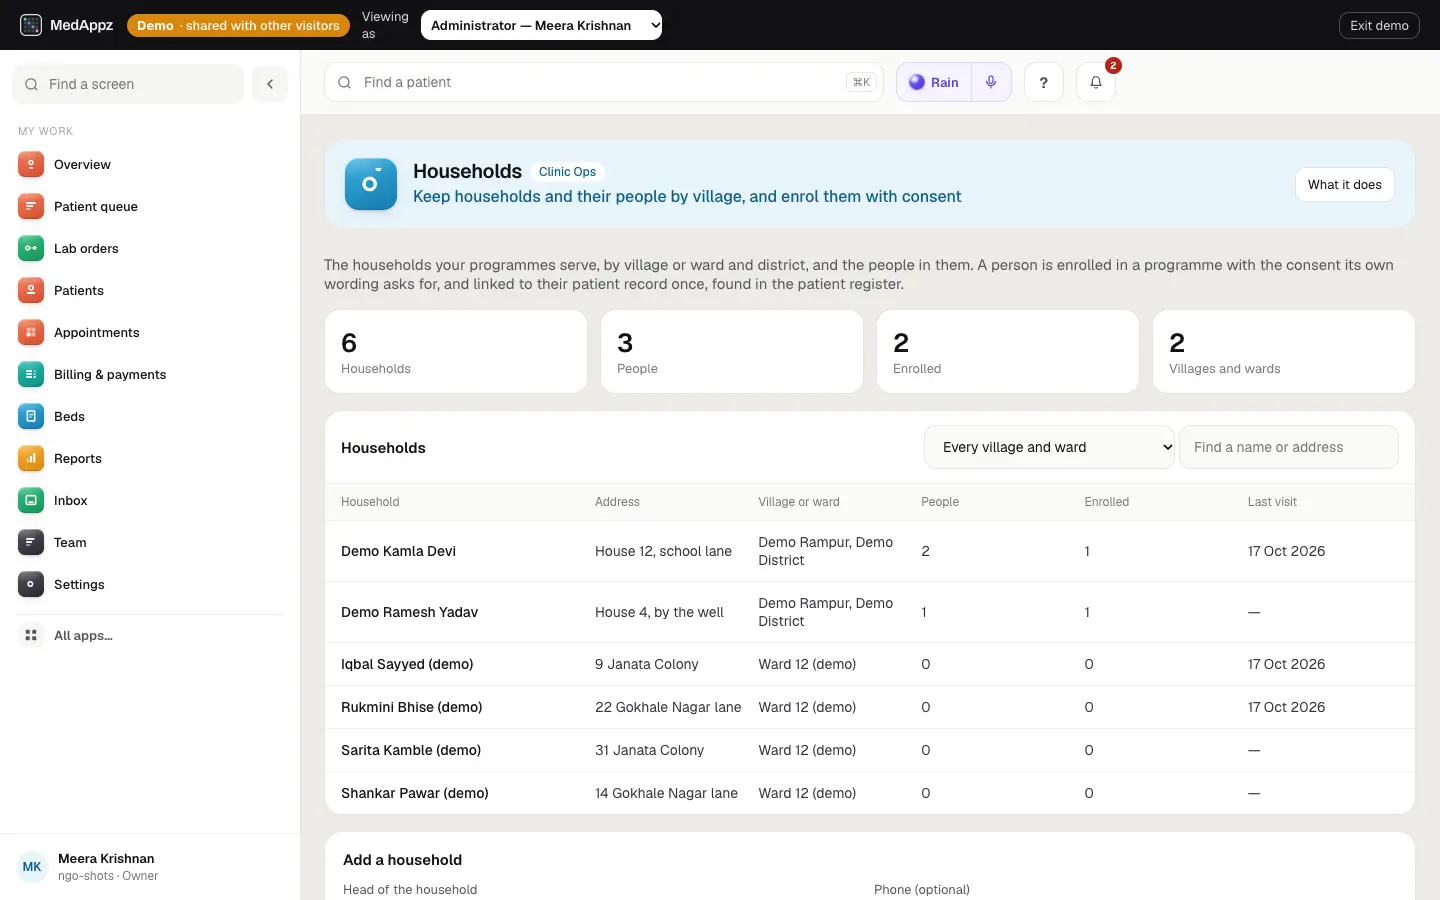Select the Rukmini Bhise (demo) household
This screenshot has height=900, width=1440.
[870, 707]
